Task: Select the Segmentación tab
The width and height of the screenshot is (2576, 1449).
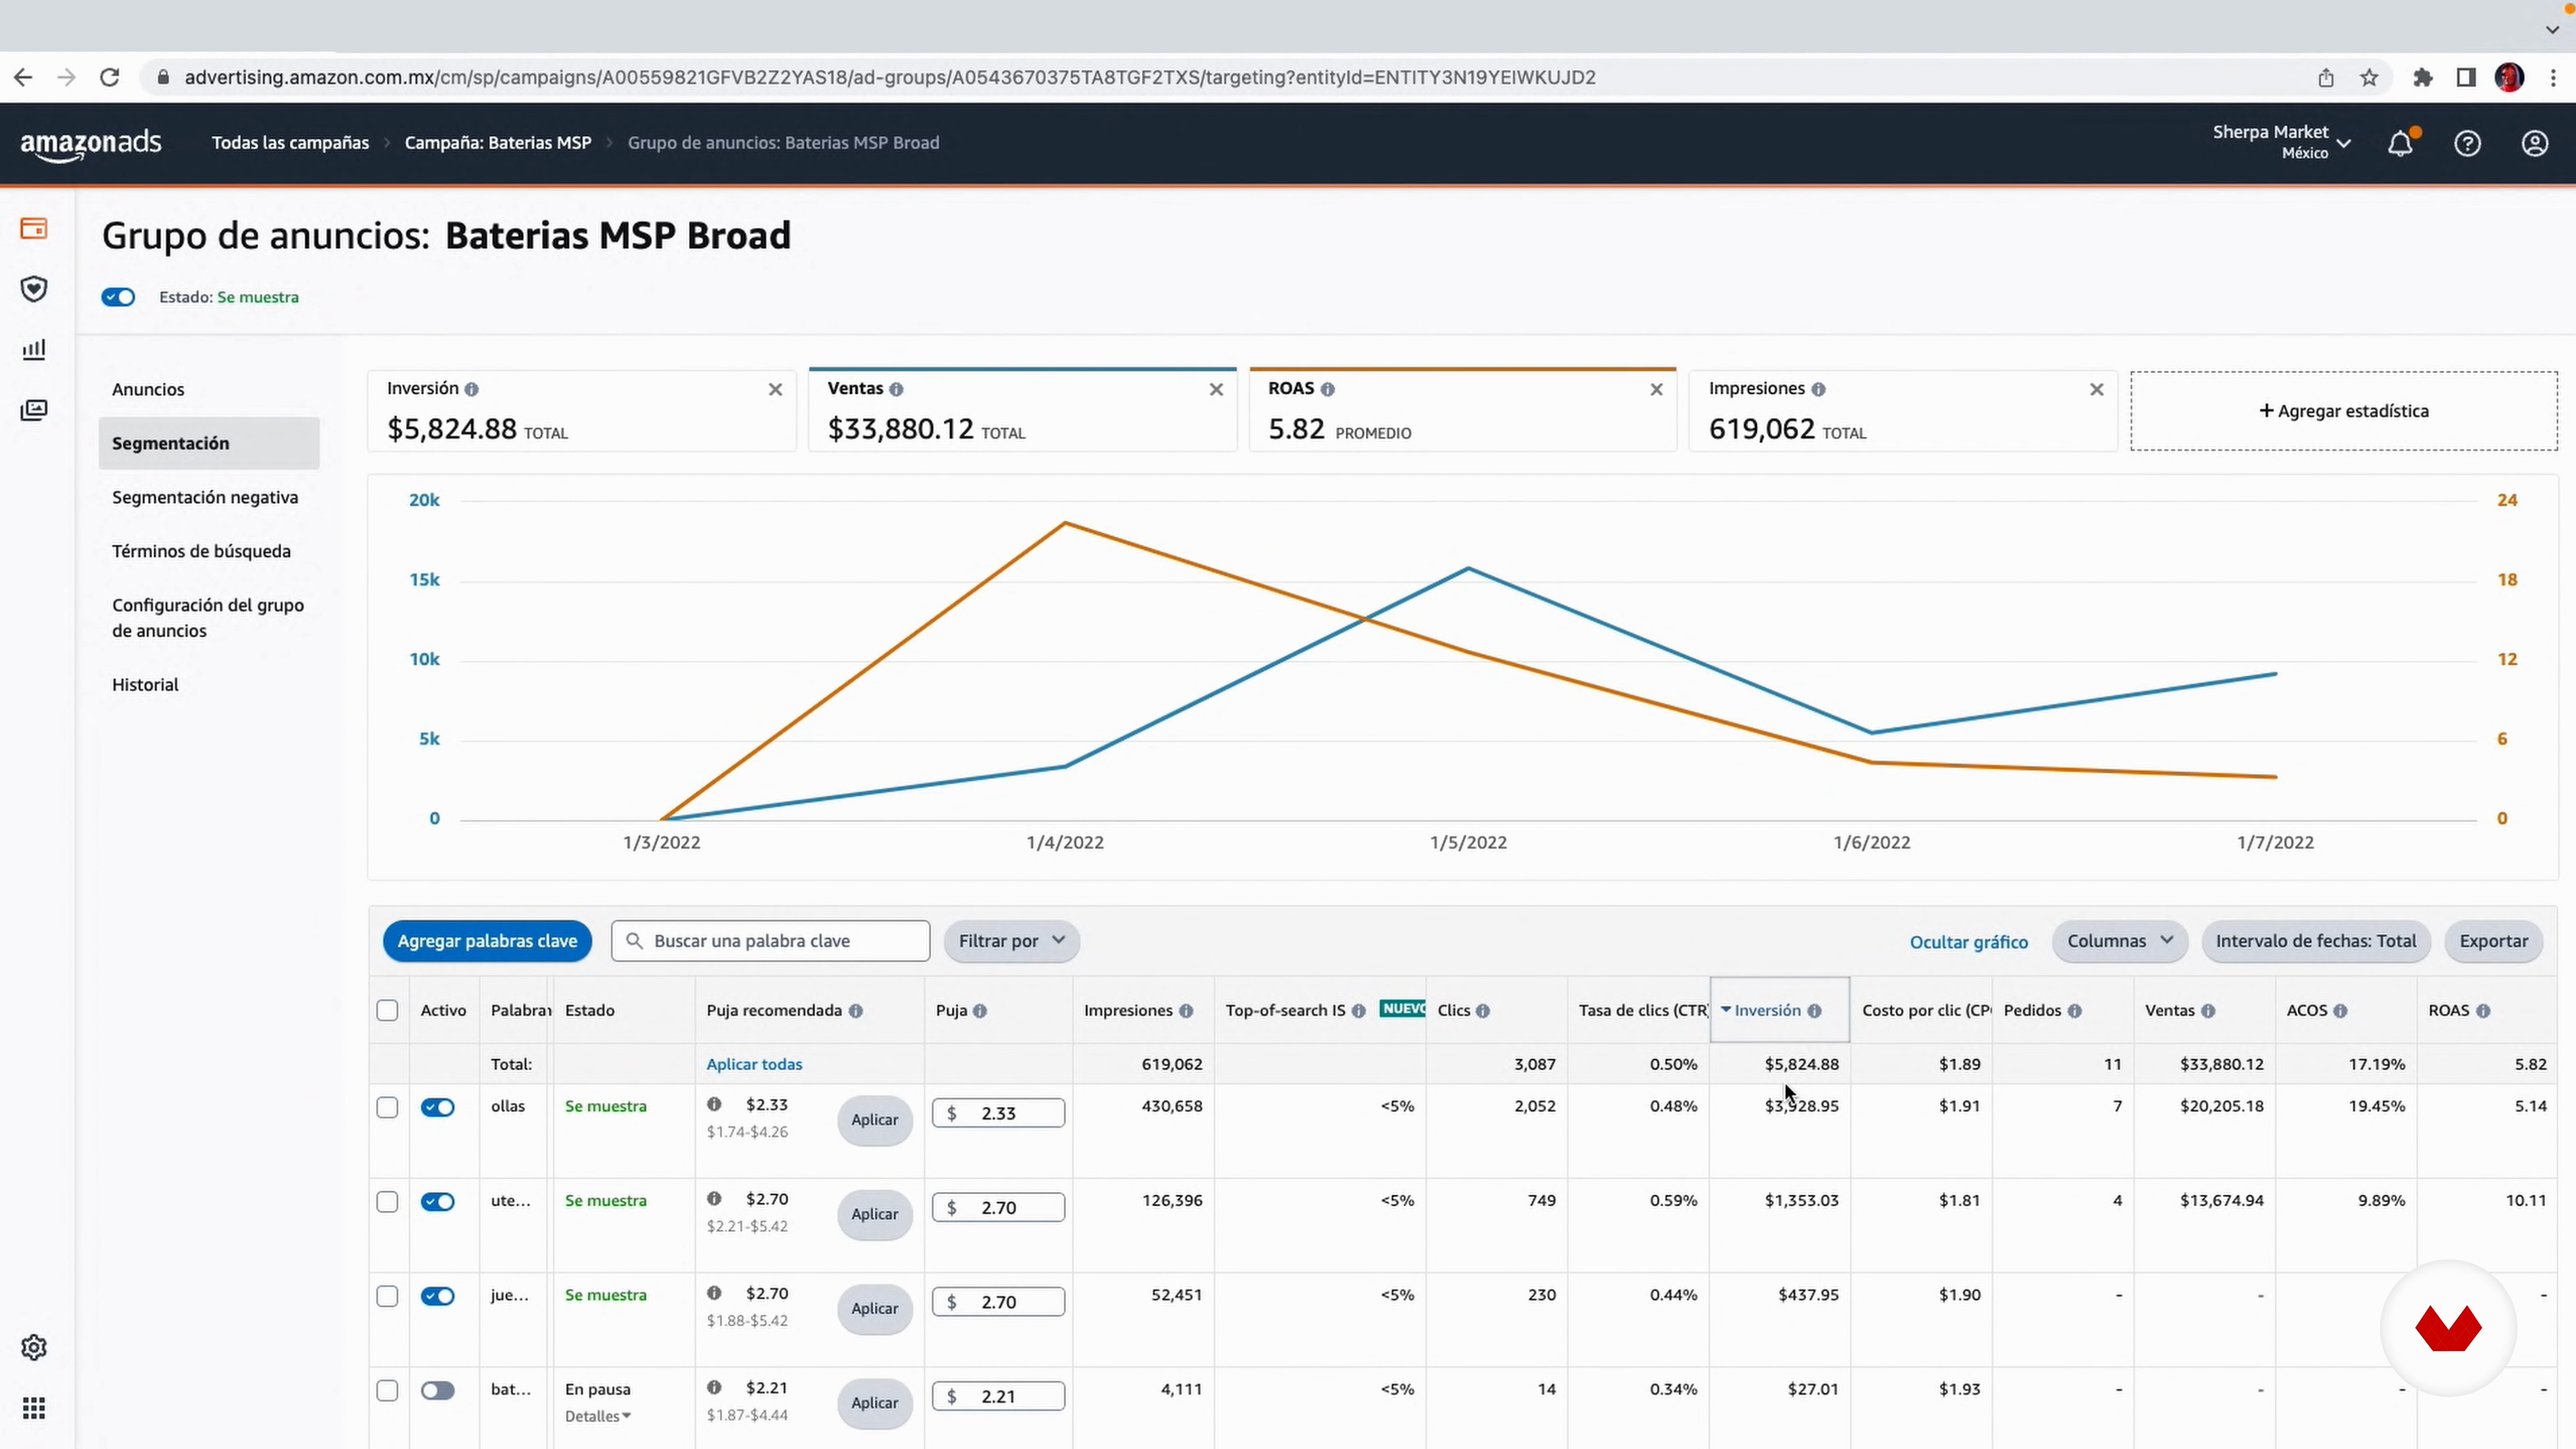Action: pyautogui.click(x=209, y=443)
